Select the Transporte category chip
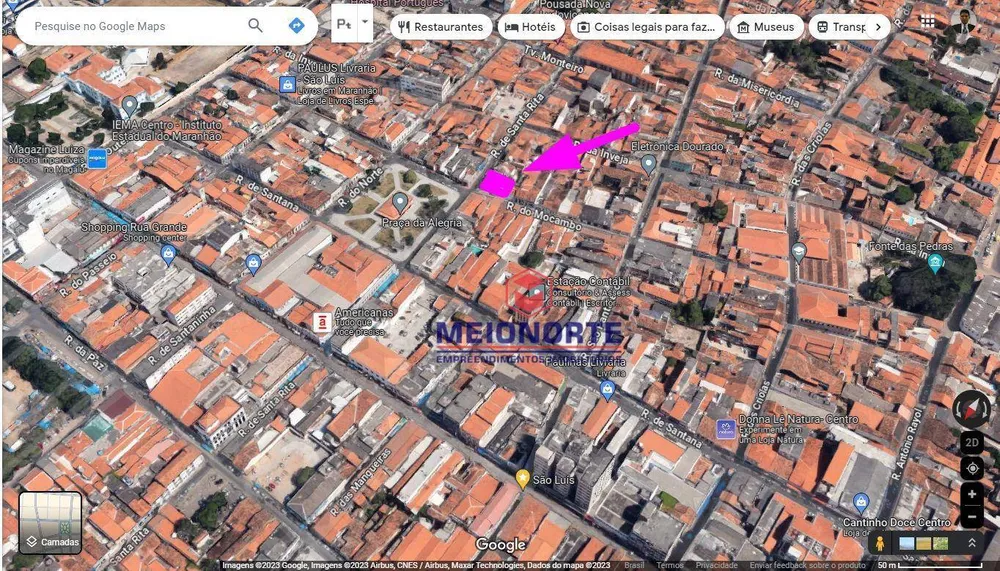1000x571 pixels. pos(841,27)
